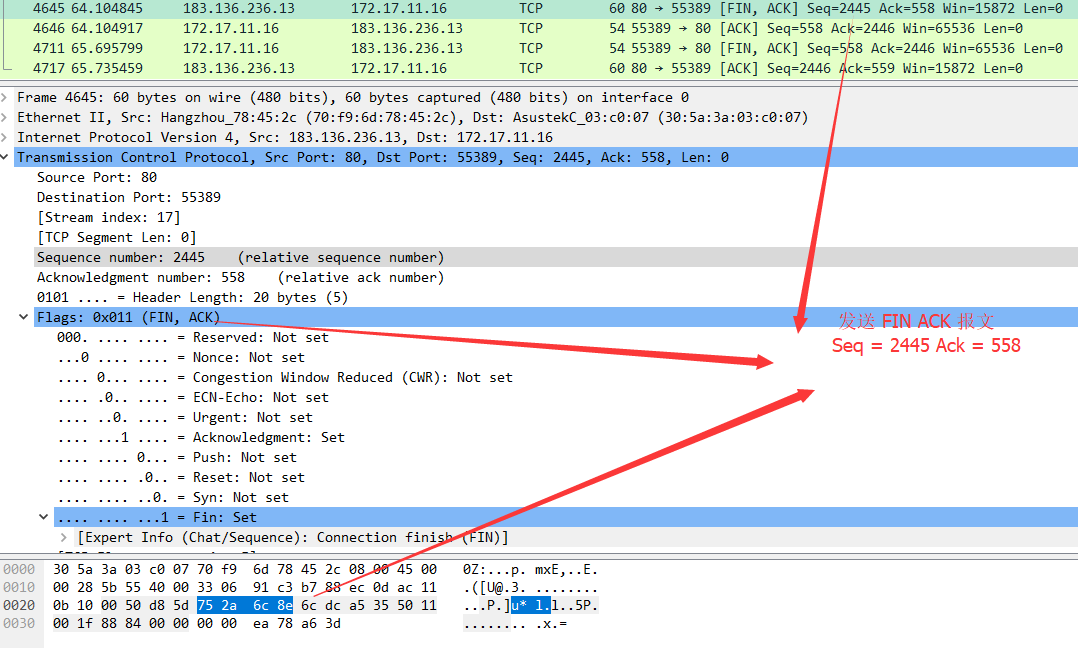Select the Syn: Not set flag
Image resolution: width=1078 pixels, height=648 pixels.
(x=172, y=497)
